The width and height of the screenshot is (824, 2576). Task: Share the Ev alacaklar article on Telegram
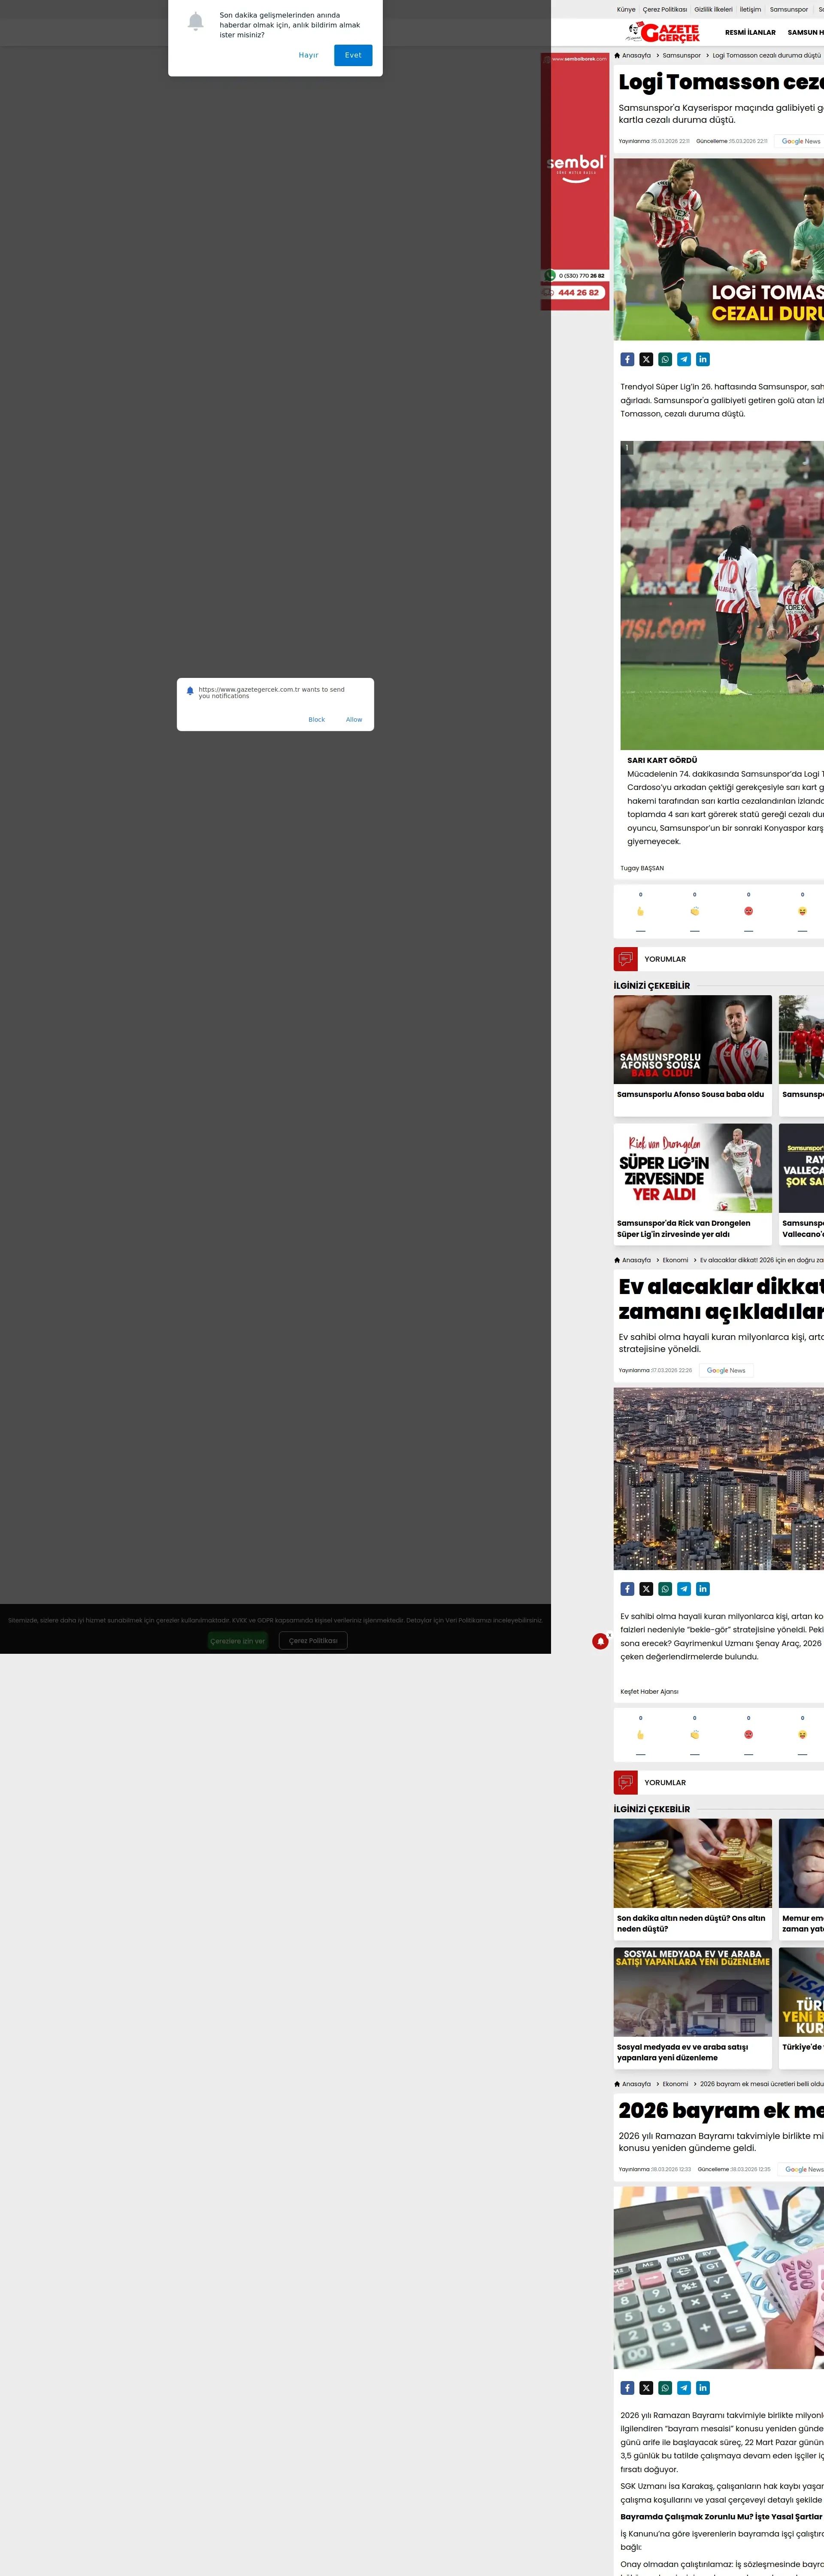tap(684, 1588)
